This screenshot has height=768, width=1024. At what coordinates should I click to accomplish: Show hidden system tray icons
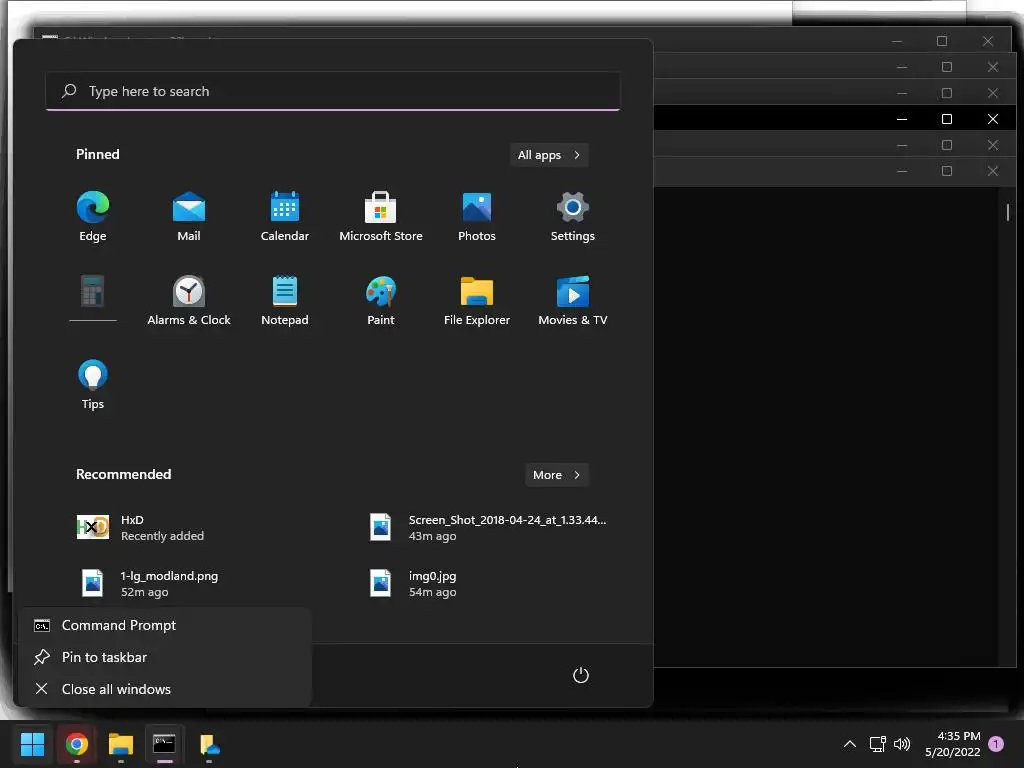pyautogui.click(x=850, y=744)
